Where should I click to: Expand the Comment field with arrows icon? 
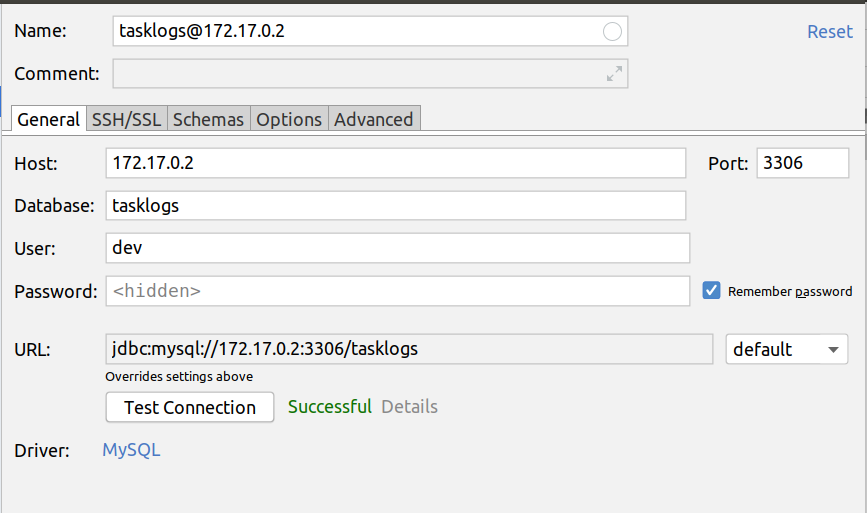(x=614, y=74)
